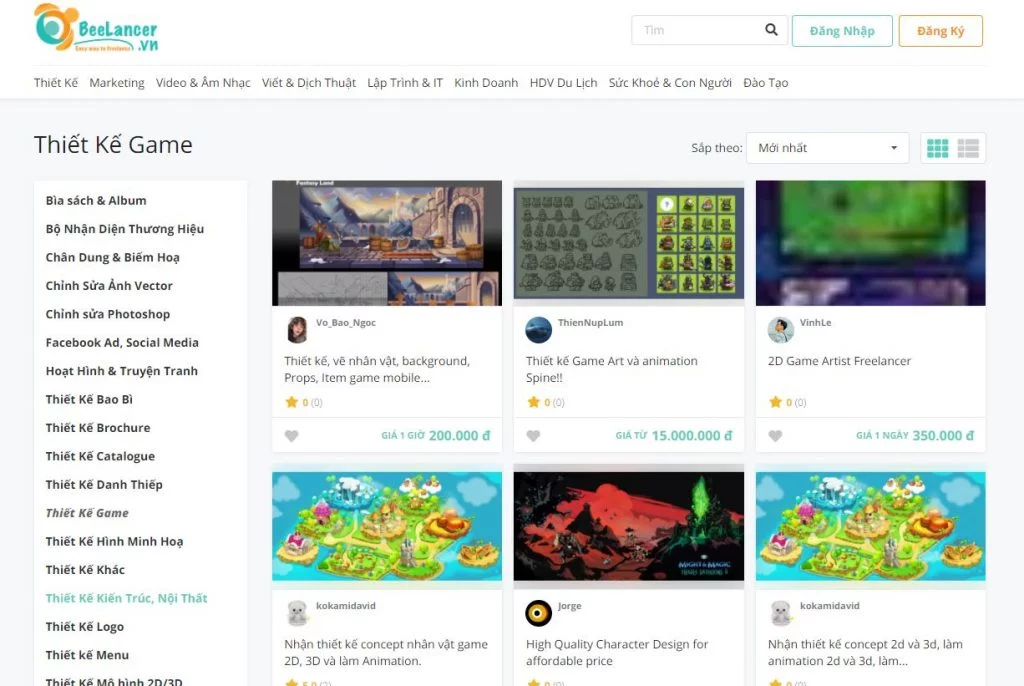Select Chân Dung & Biếm Hoạ category
1024x686 pixels.
[112, 257]
